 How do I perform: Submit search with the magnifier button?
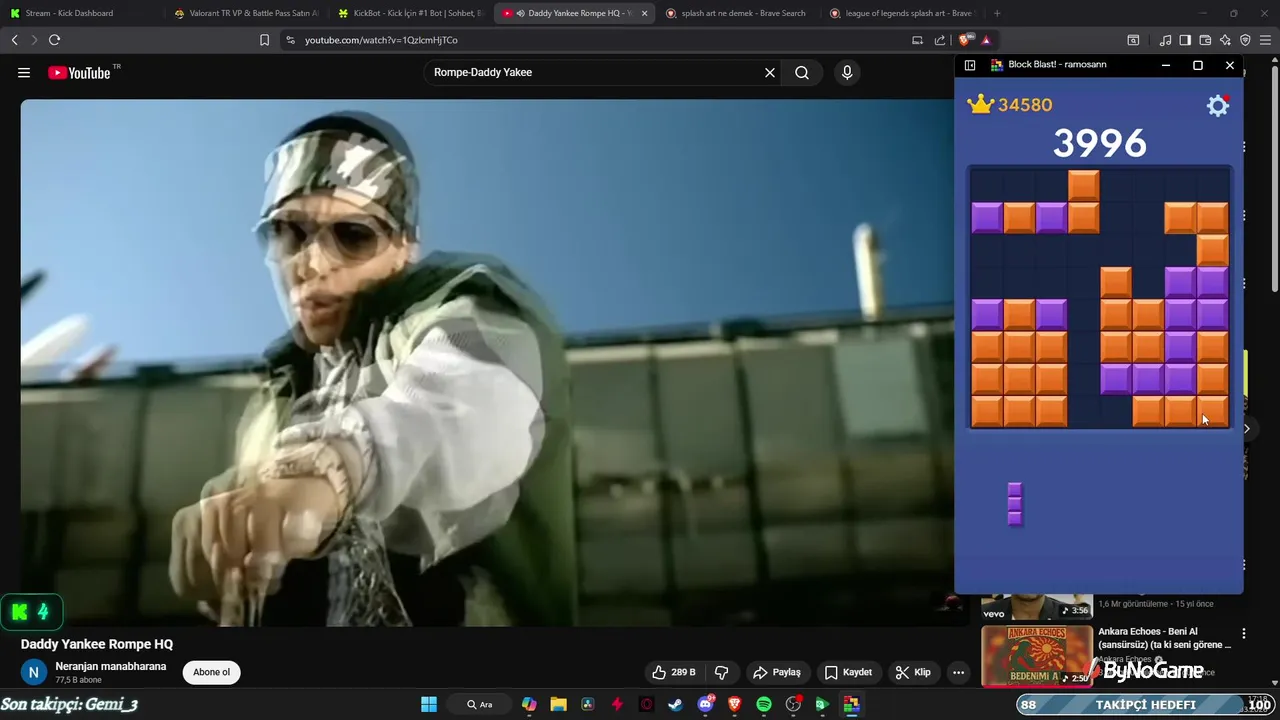802,72
